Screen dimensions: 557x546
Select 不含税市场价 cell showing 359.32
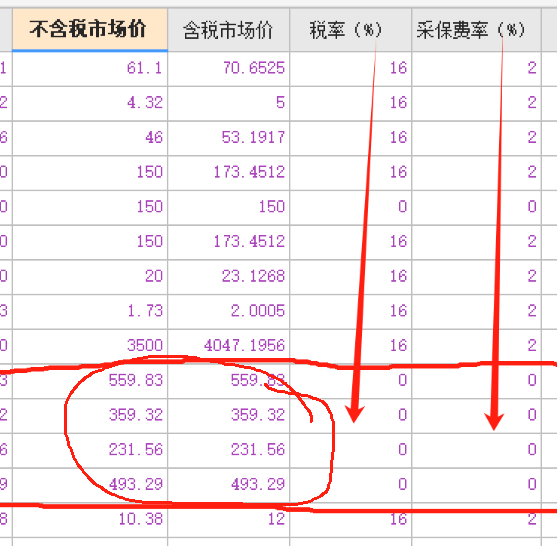(x=90, y=415)
